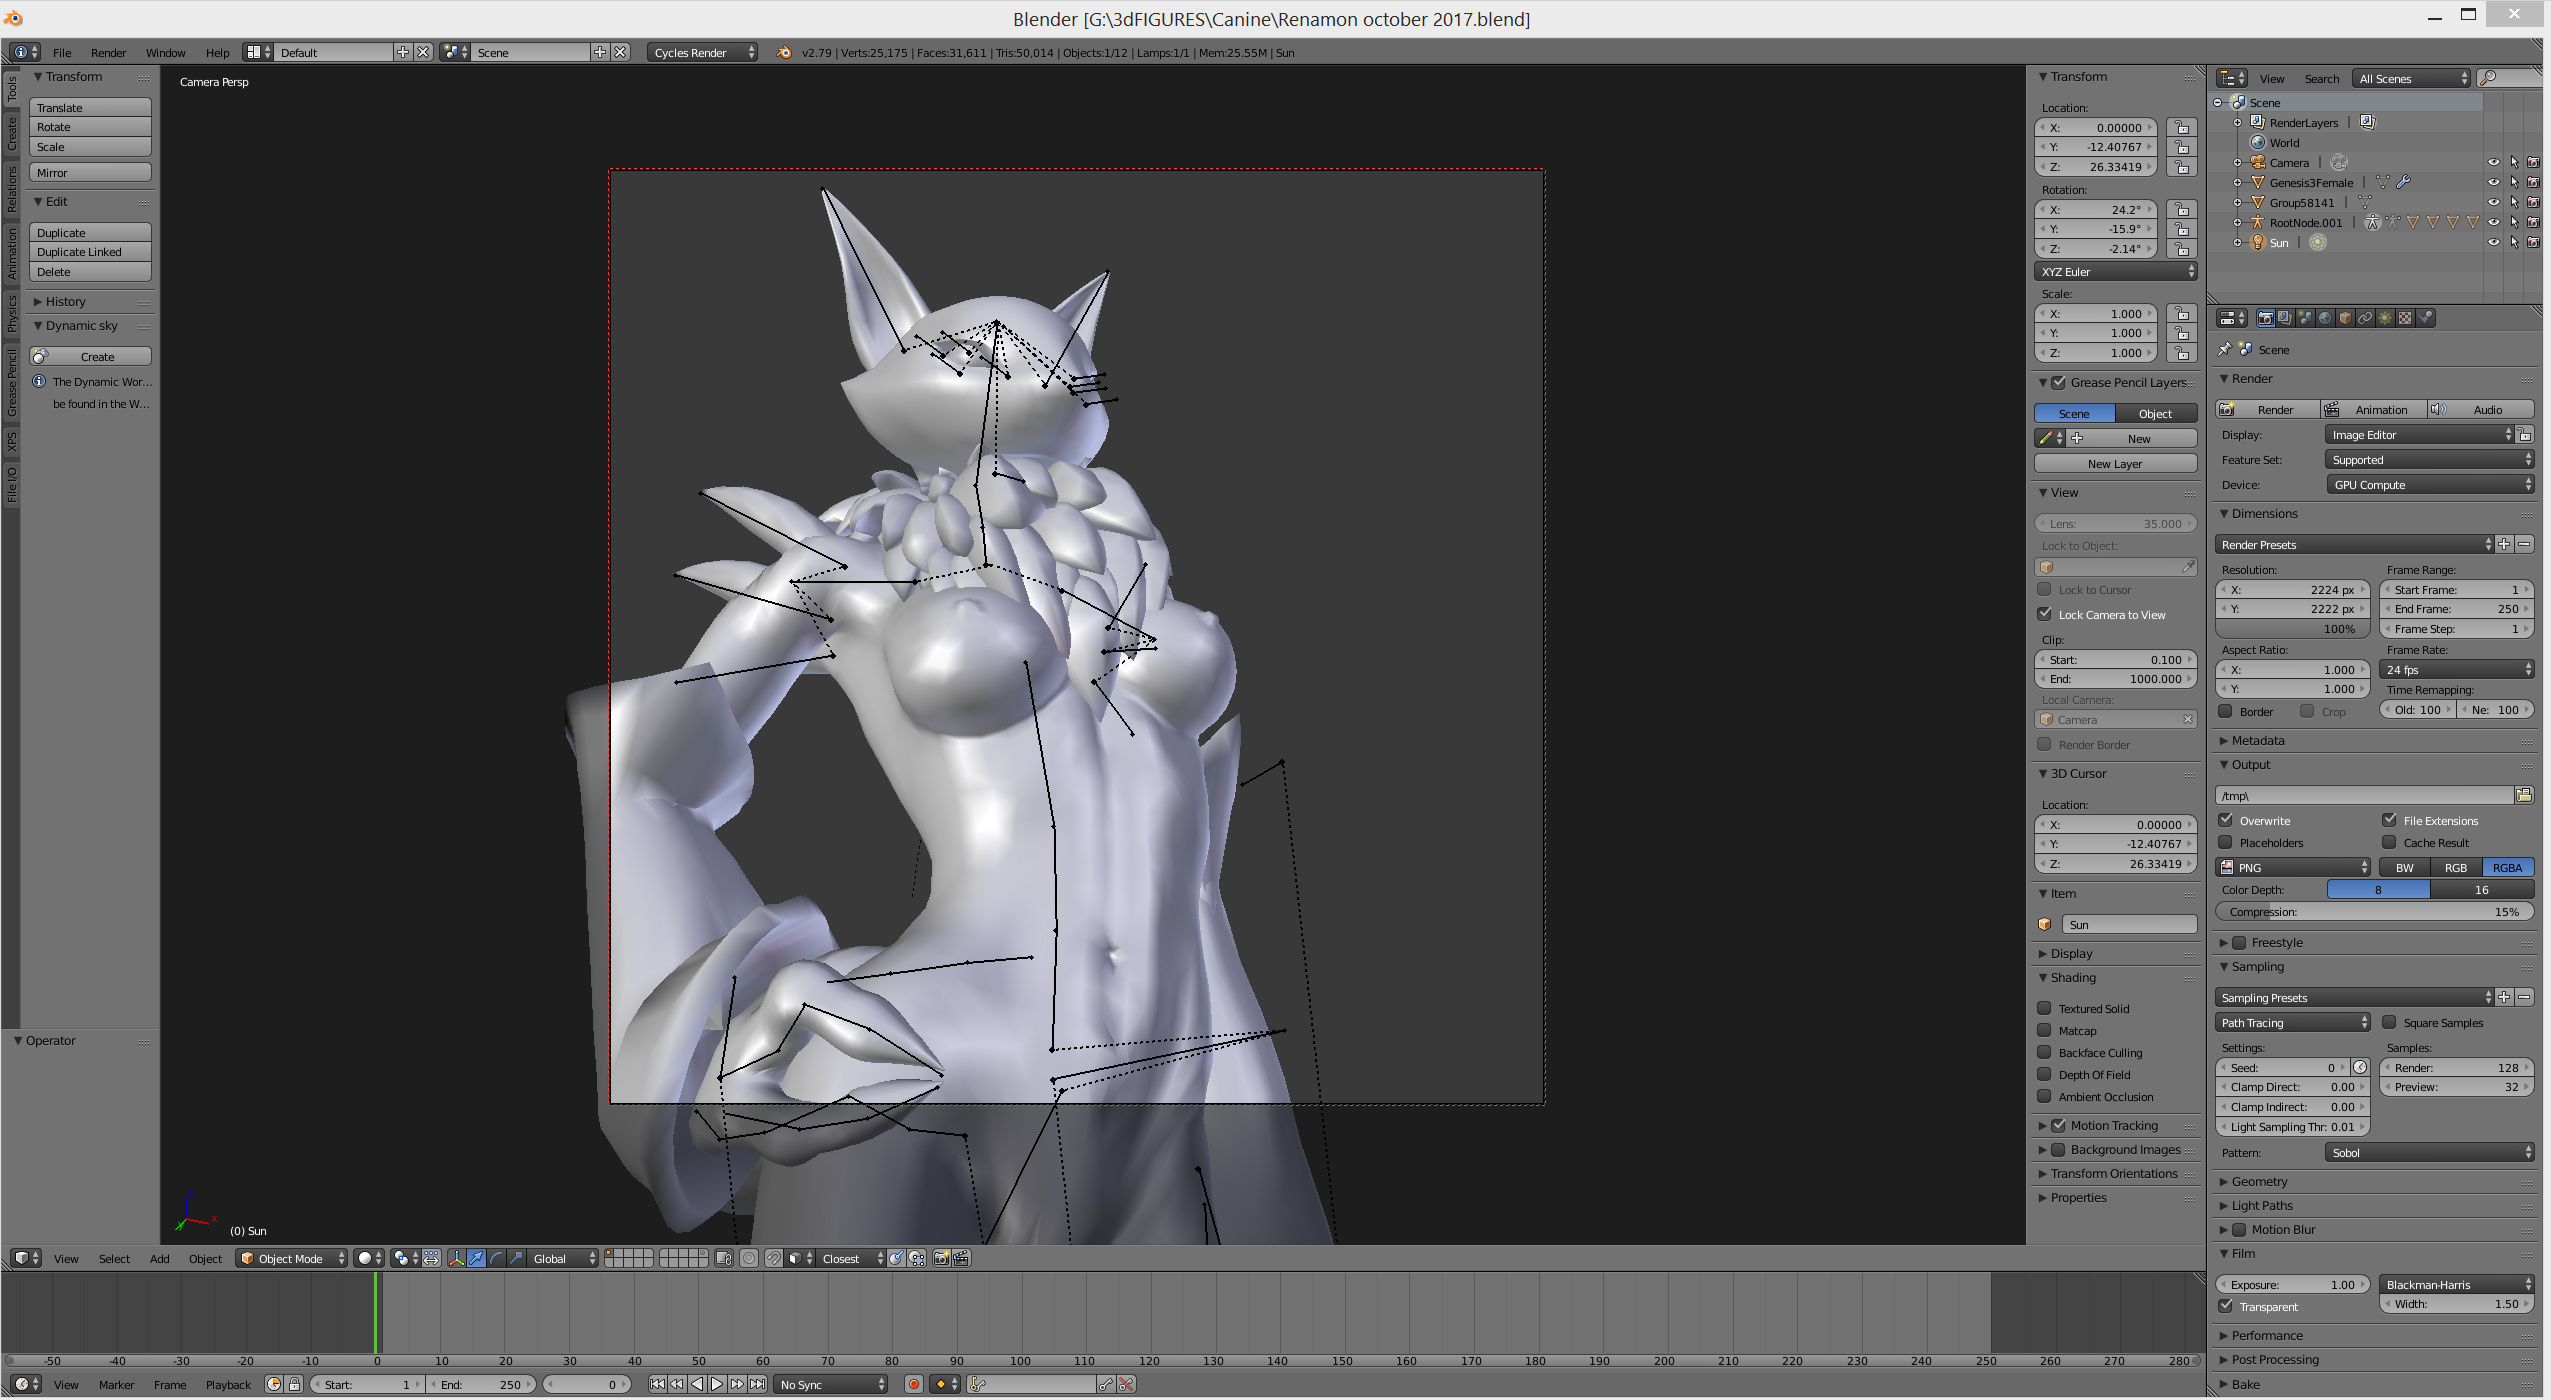Uncheck the Transparent film checkbox
Viewport: 2552px width, 1400px height.
click(2226, 1306)
